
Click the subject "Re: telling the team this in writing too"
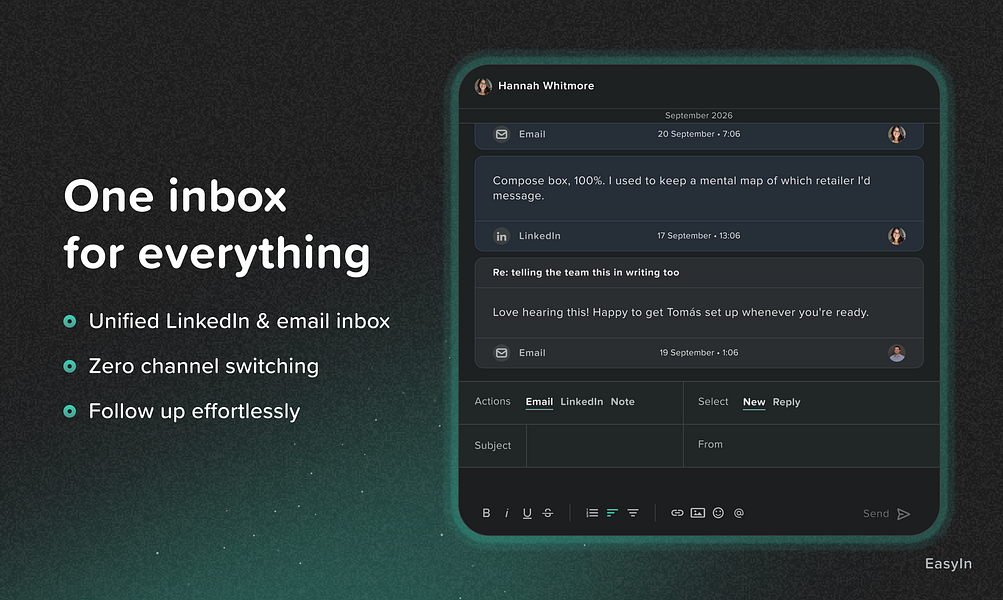(x=586, y=272)
